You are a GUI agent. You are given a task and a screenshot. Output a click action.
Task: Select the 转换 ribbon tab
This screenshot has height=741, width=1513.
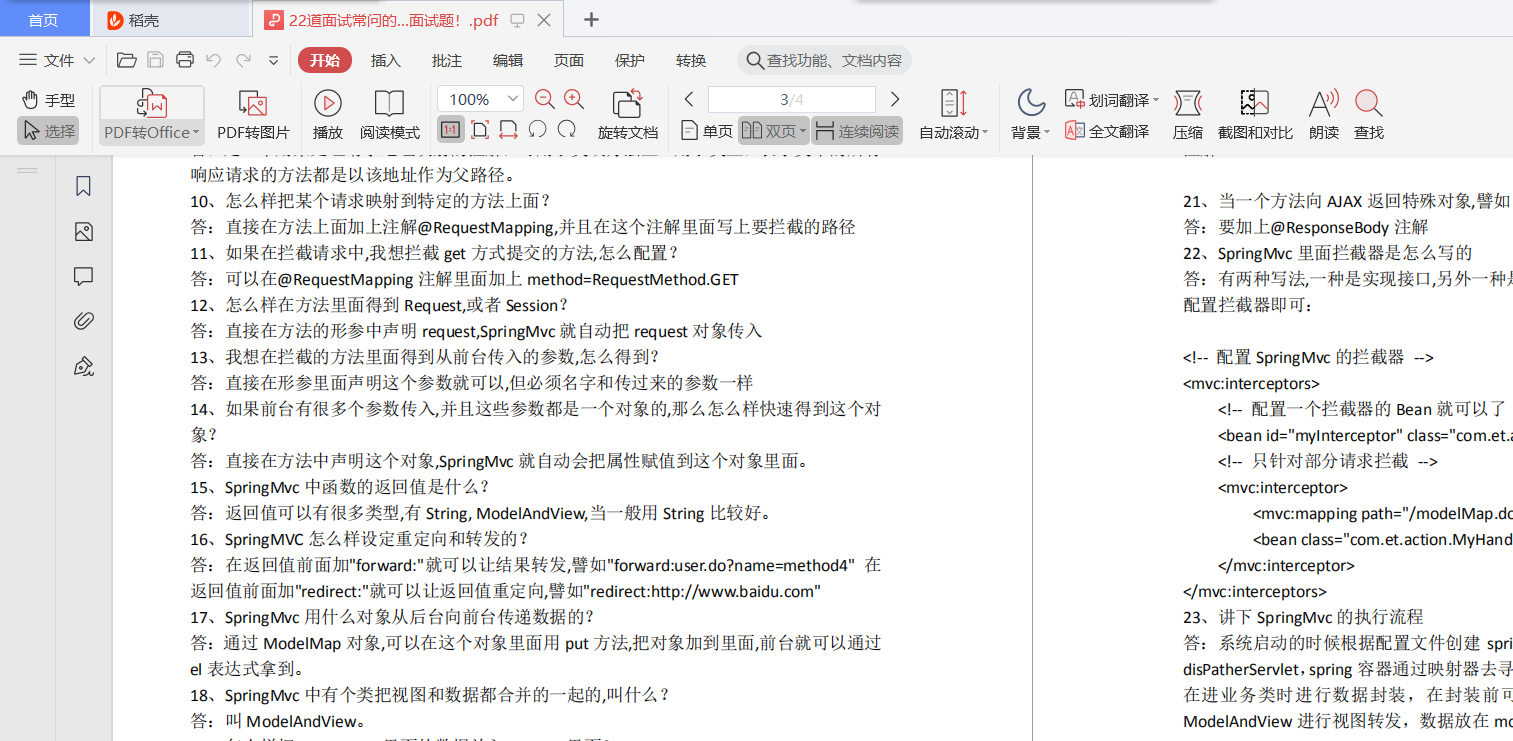(x=691, y=60)
